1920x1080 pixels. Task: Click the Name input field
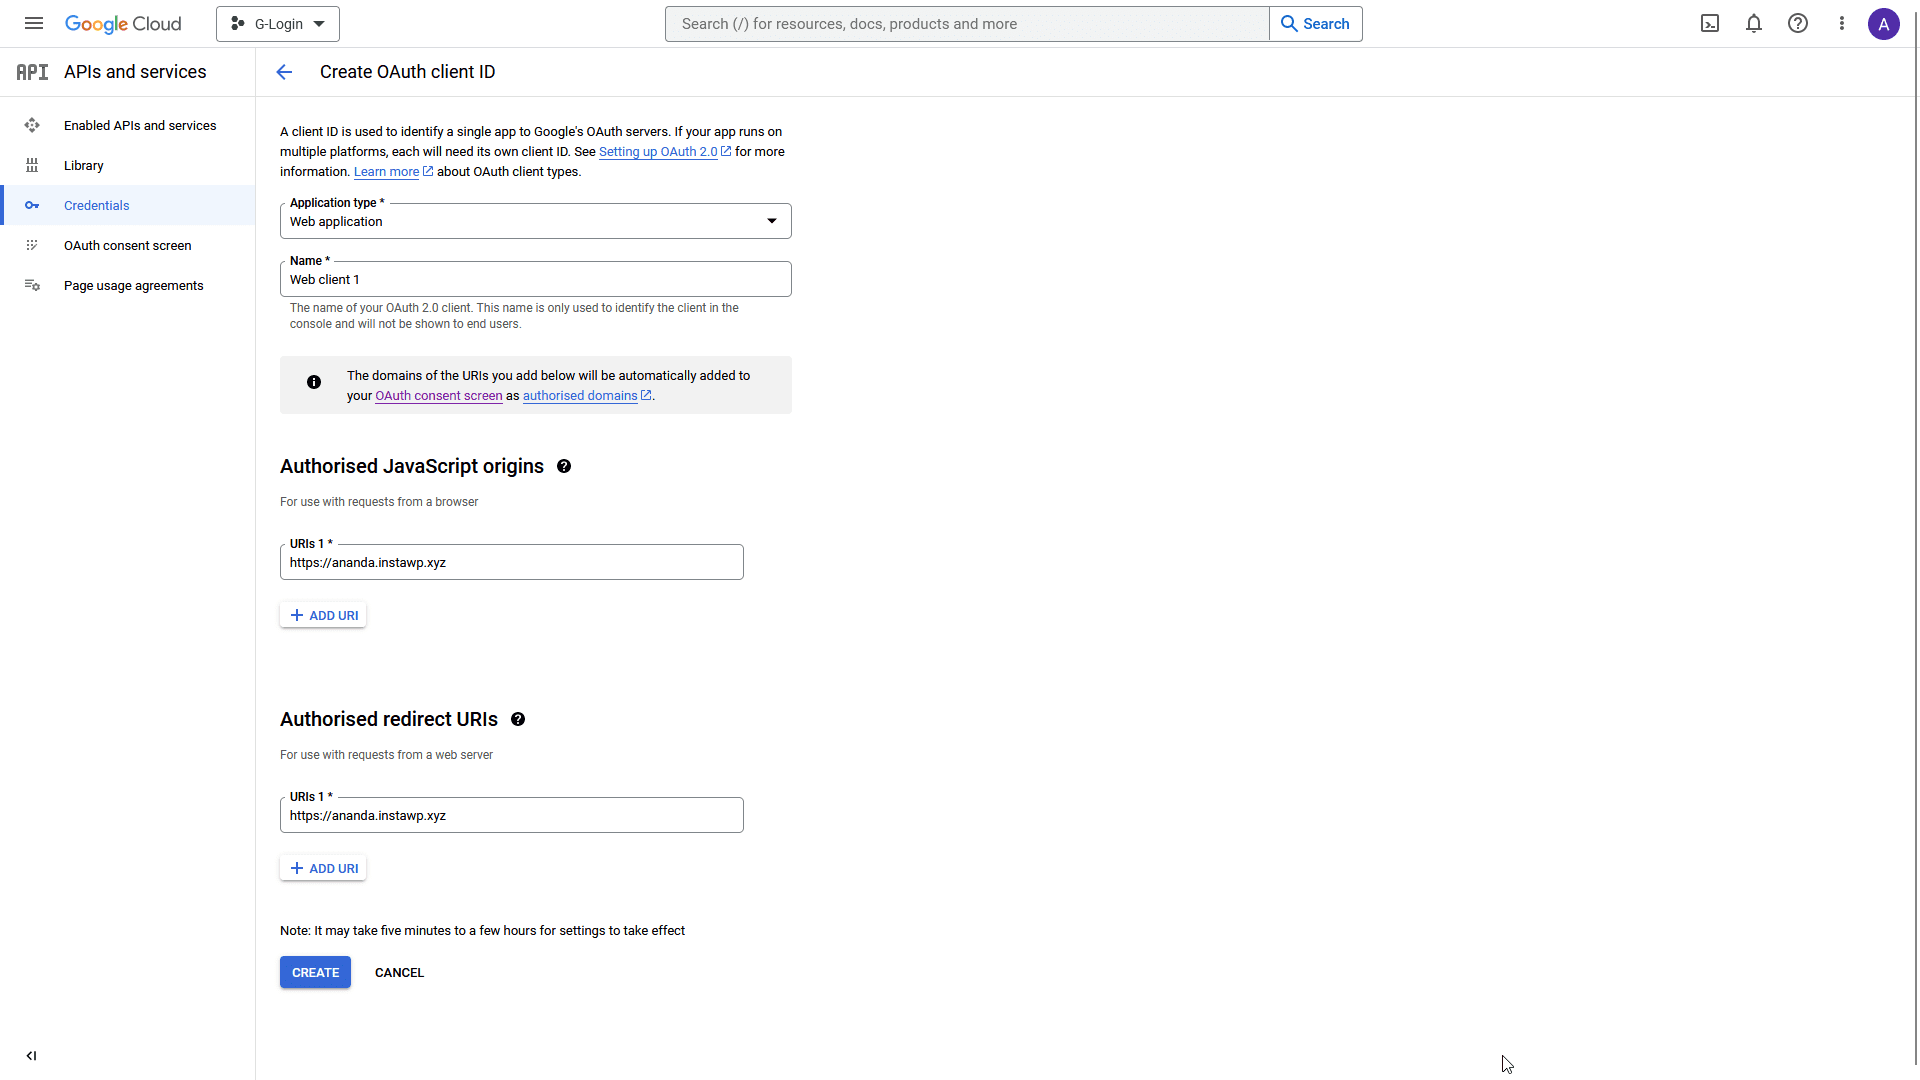point(535,279)
